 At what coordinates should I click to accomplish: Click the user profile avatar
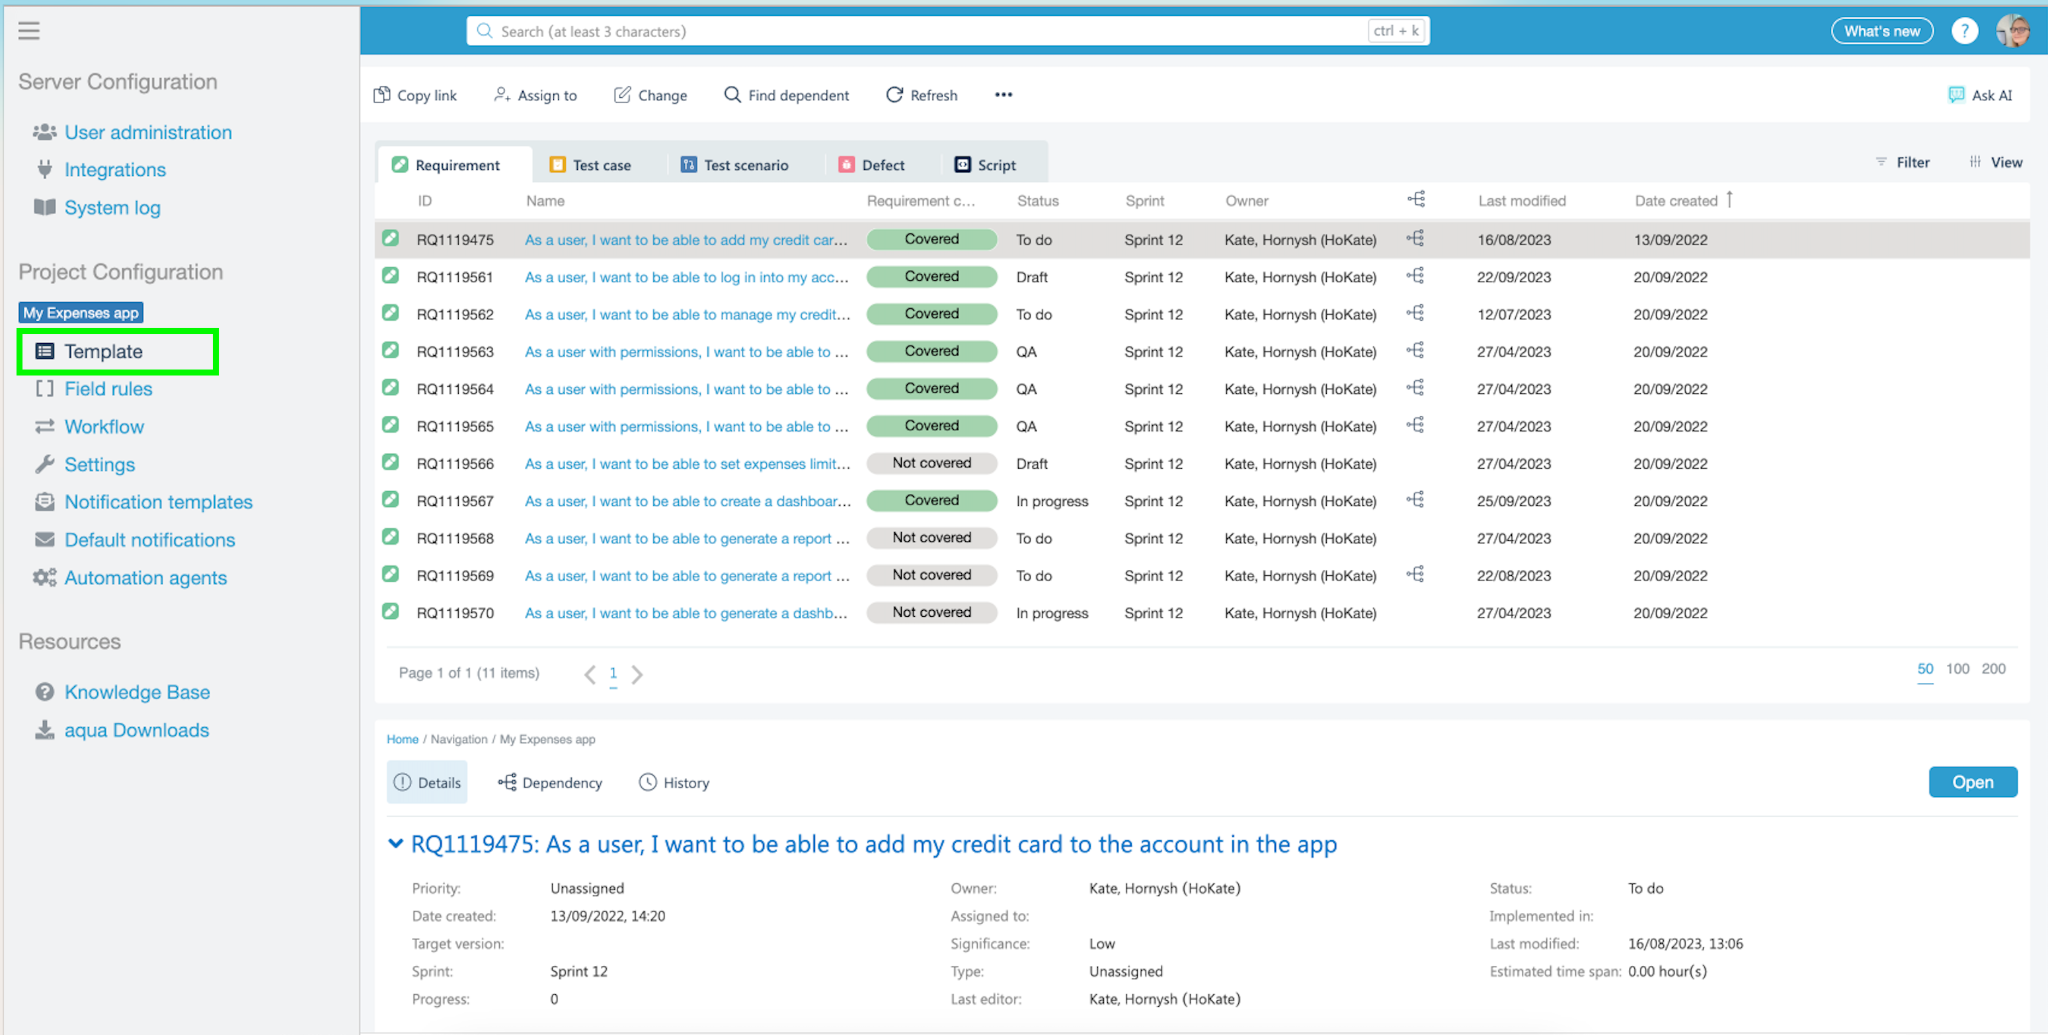2012,31
